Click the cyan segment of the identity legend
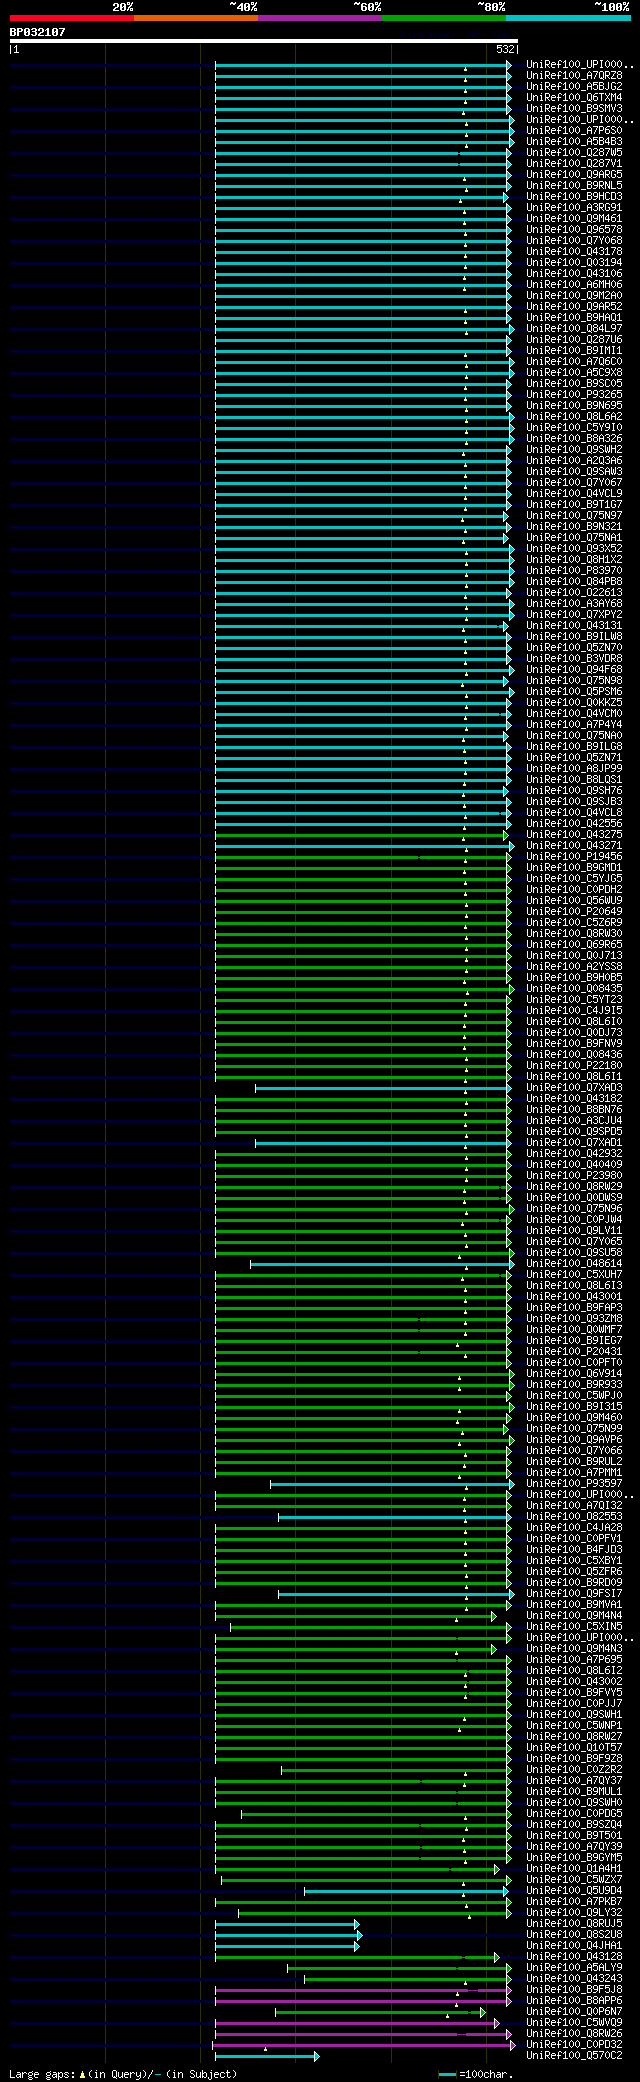 567,18
